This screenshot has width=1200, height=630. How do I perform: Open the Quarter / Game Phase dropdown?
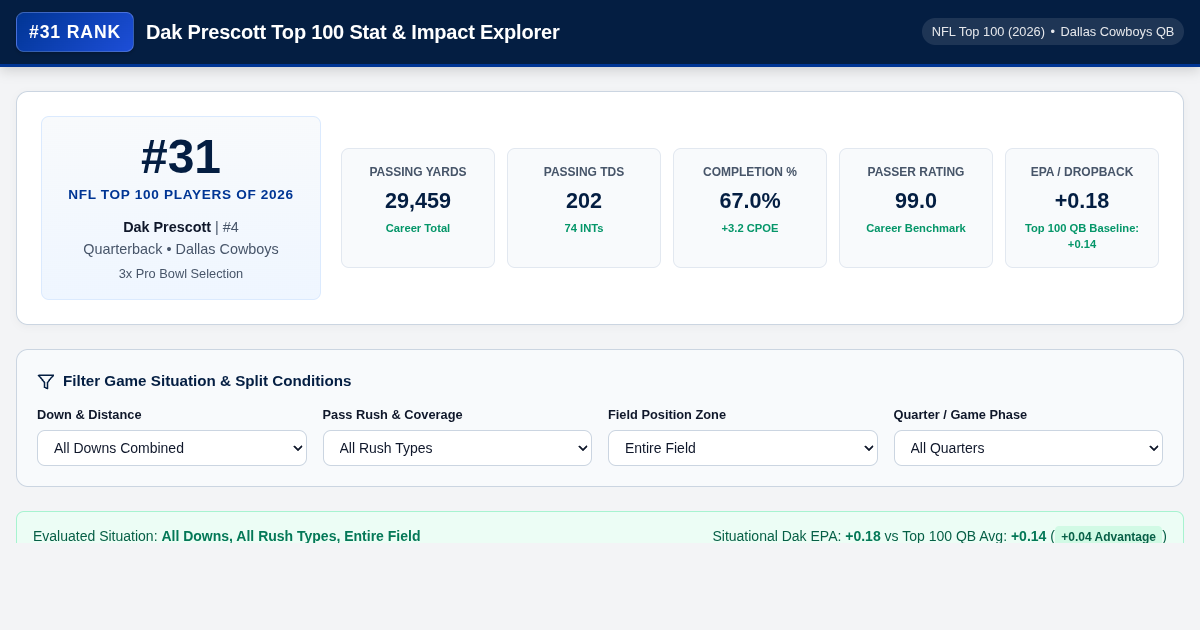click(x=1028, y=448)
